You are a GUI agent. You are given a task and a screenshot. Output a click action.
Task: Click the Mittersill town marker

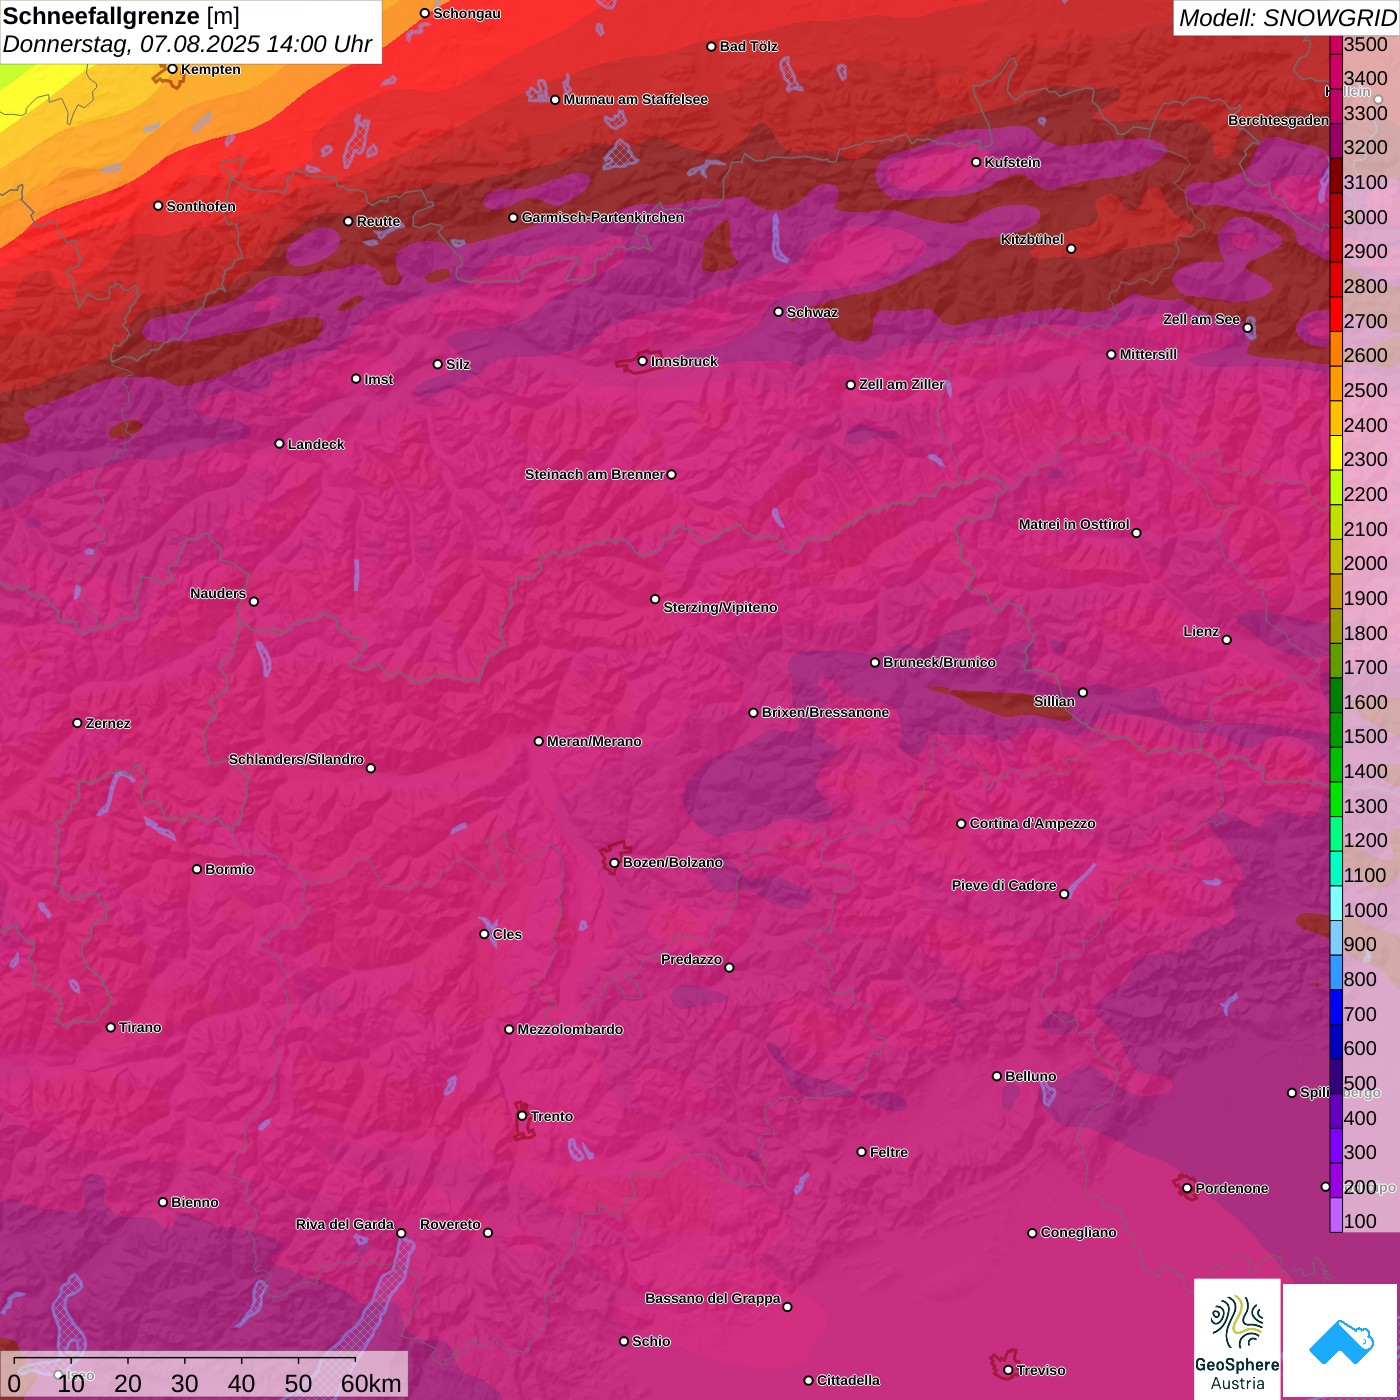(x=1111, y=354)
